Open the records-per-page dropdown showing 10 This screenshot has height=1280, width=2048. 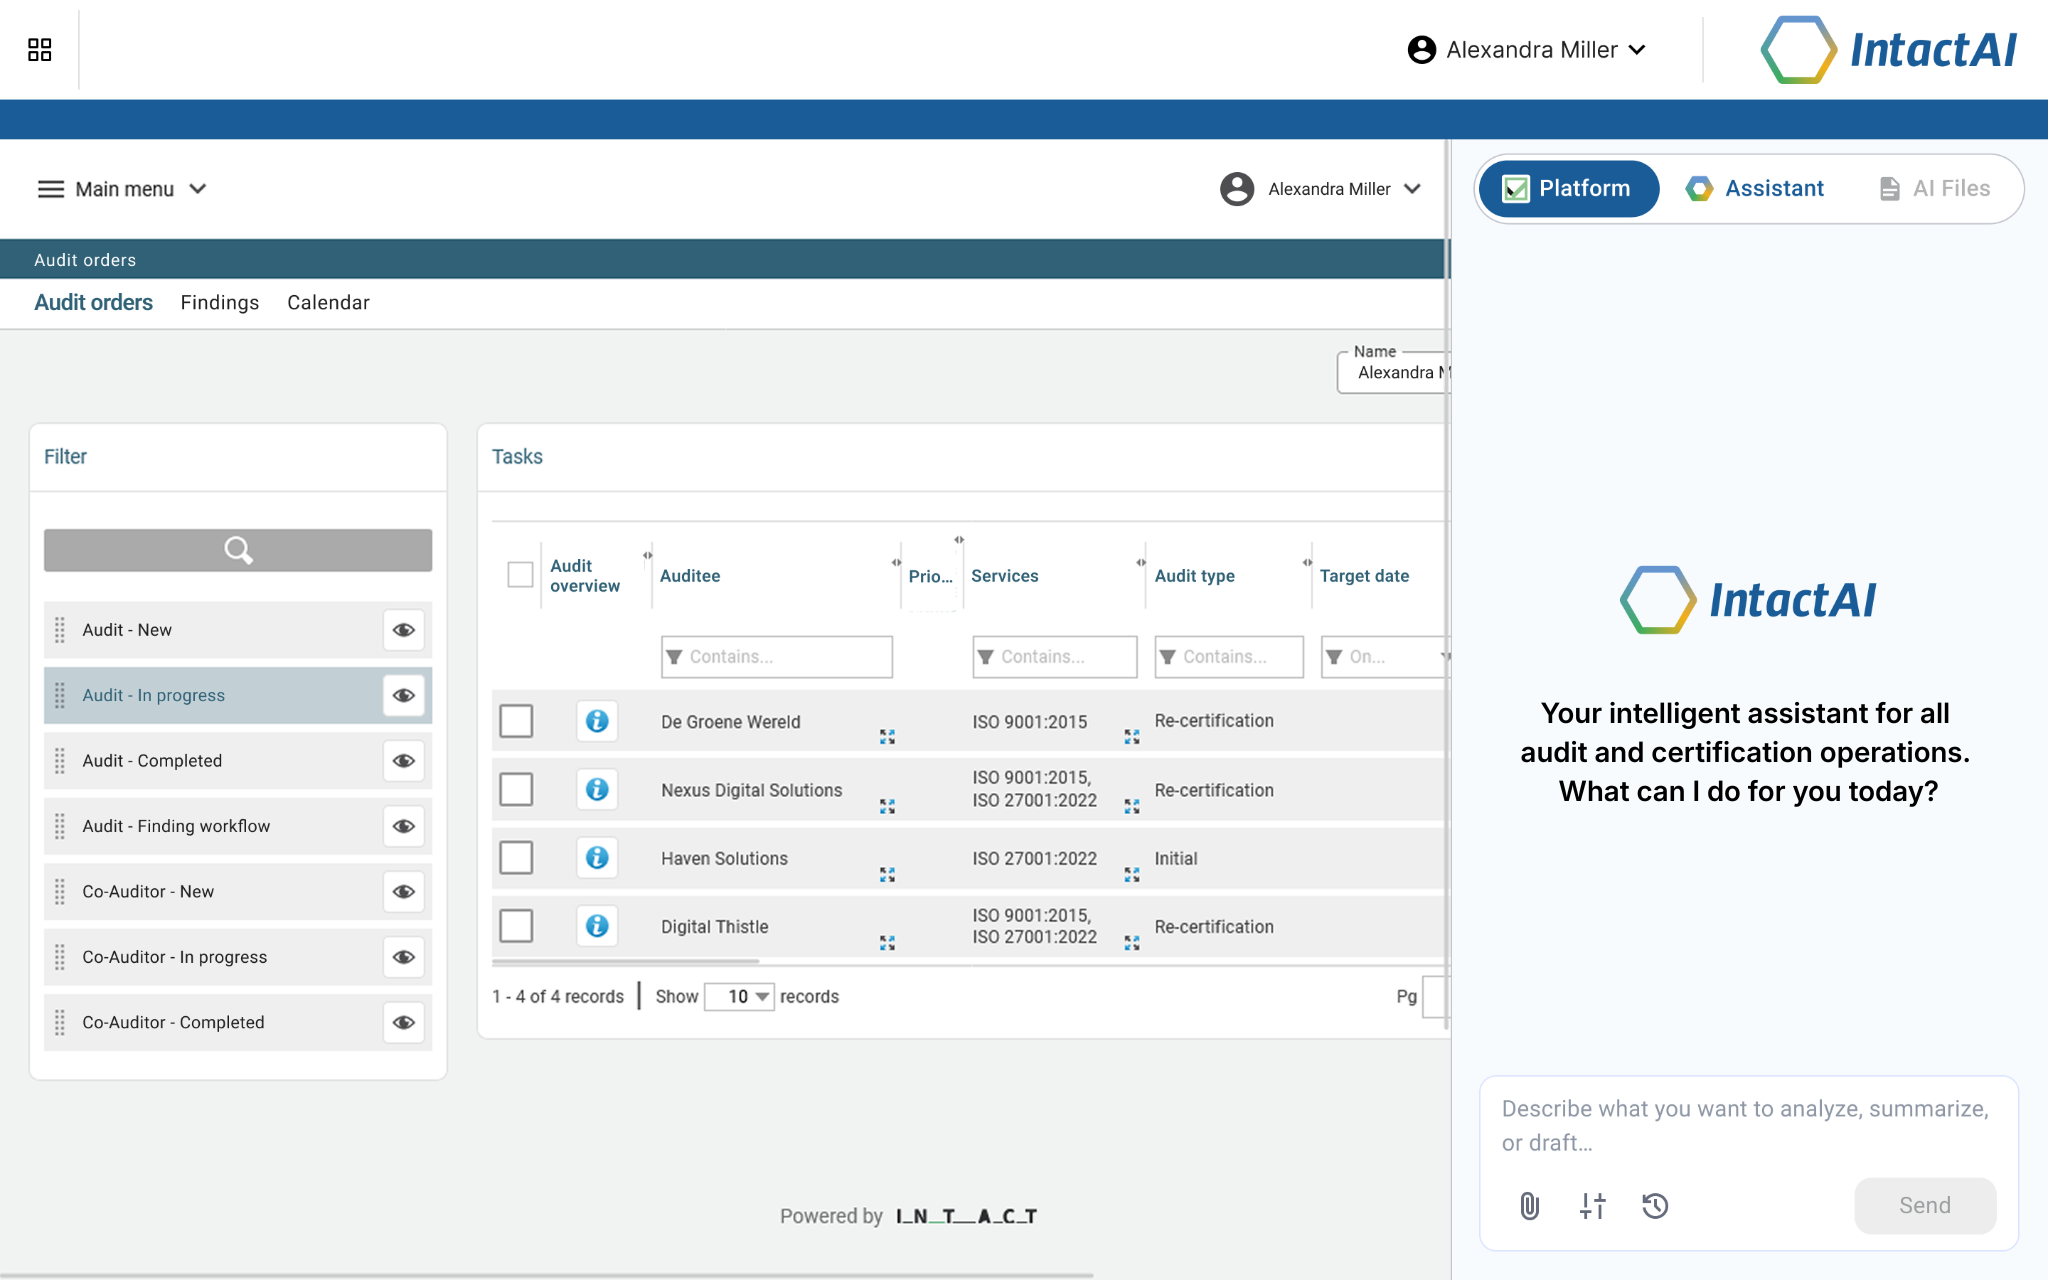(x=740, y=996)
